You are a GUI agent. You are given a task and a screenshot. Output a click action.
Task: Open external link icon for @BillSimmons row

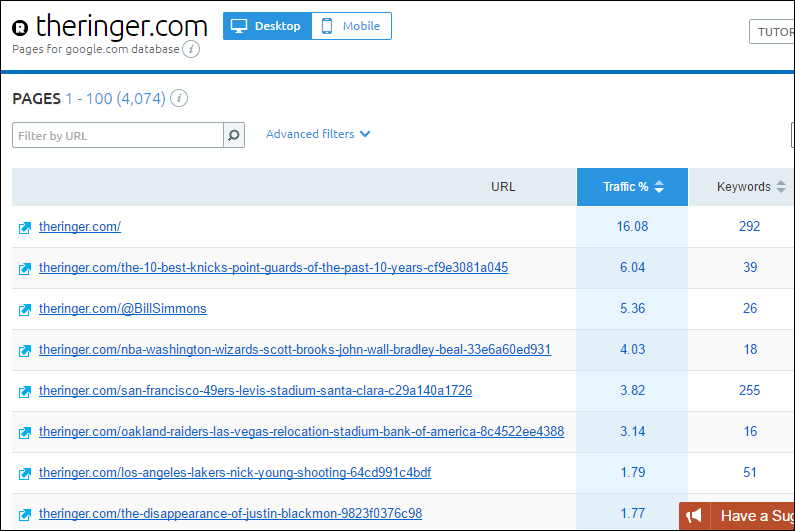[x=25, y=310]
